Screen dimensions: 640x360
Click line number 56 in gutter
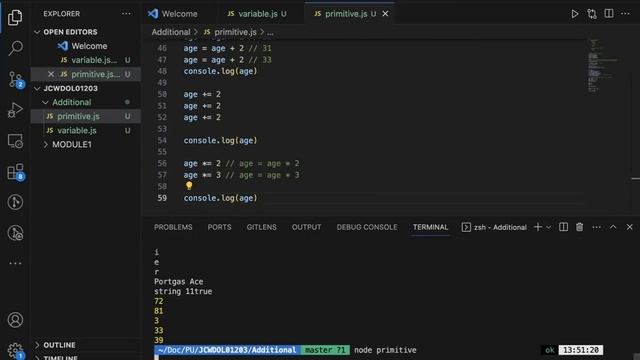pyautogui.click(x=162, y=163)
